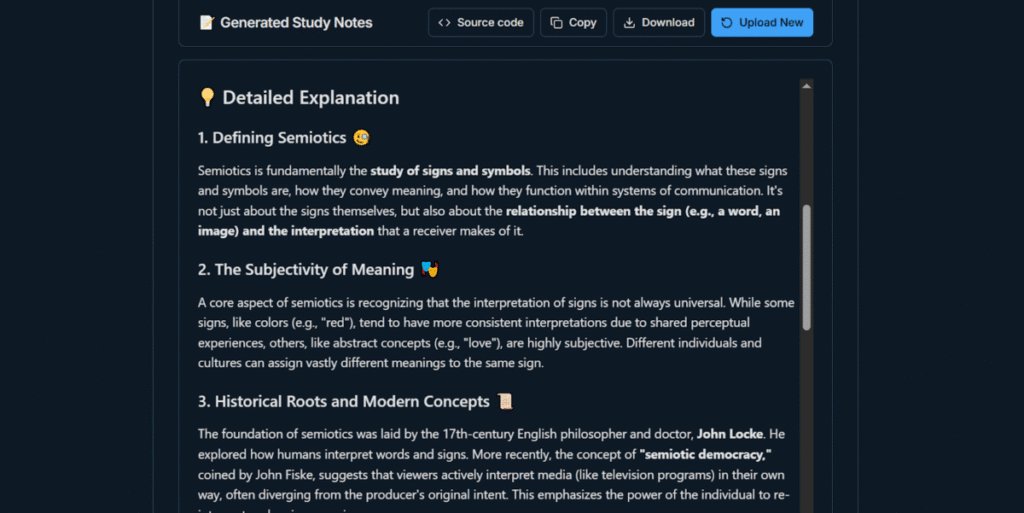
Task: Click the bold phrase "study of signs and symbols"
Action: [450, 171]
